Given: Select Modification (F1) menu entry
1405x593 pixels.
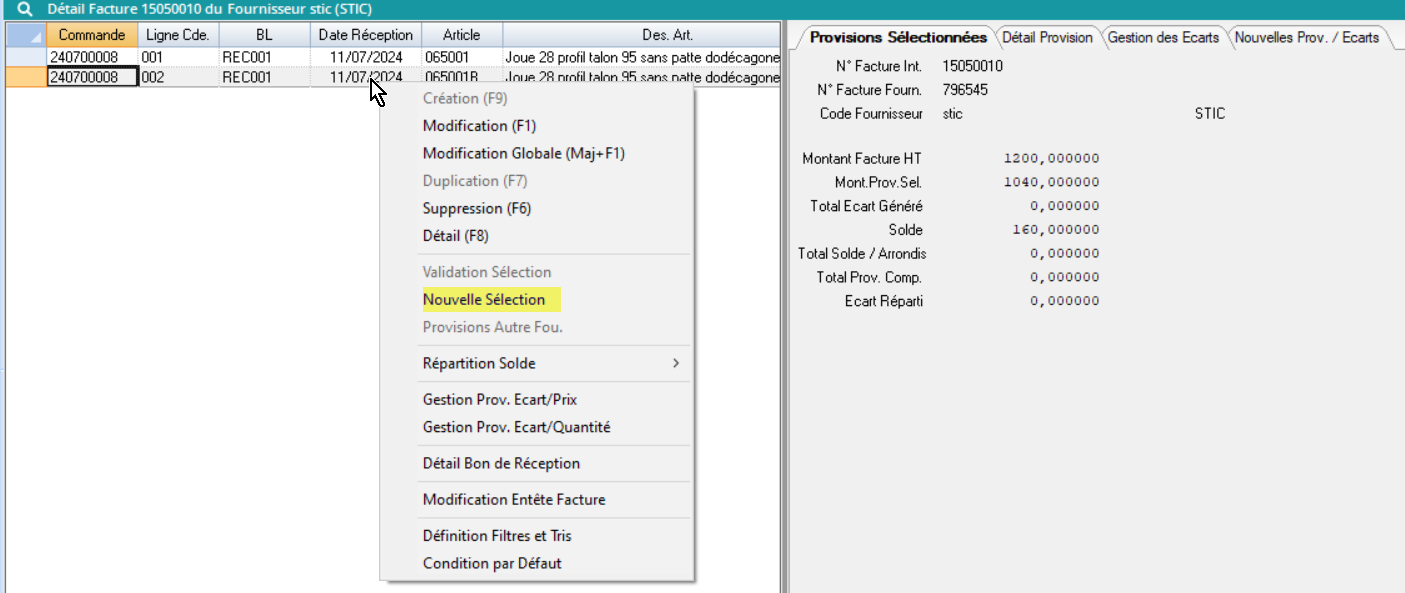Looking at the screenshot, I should (465, 126).
